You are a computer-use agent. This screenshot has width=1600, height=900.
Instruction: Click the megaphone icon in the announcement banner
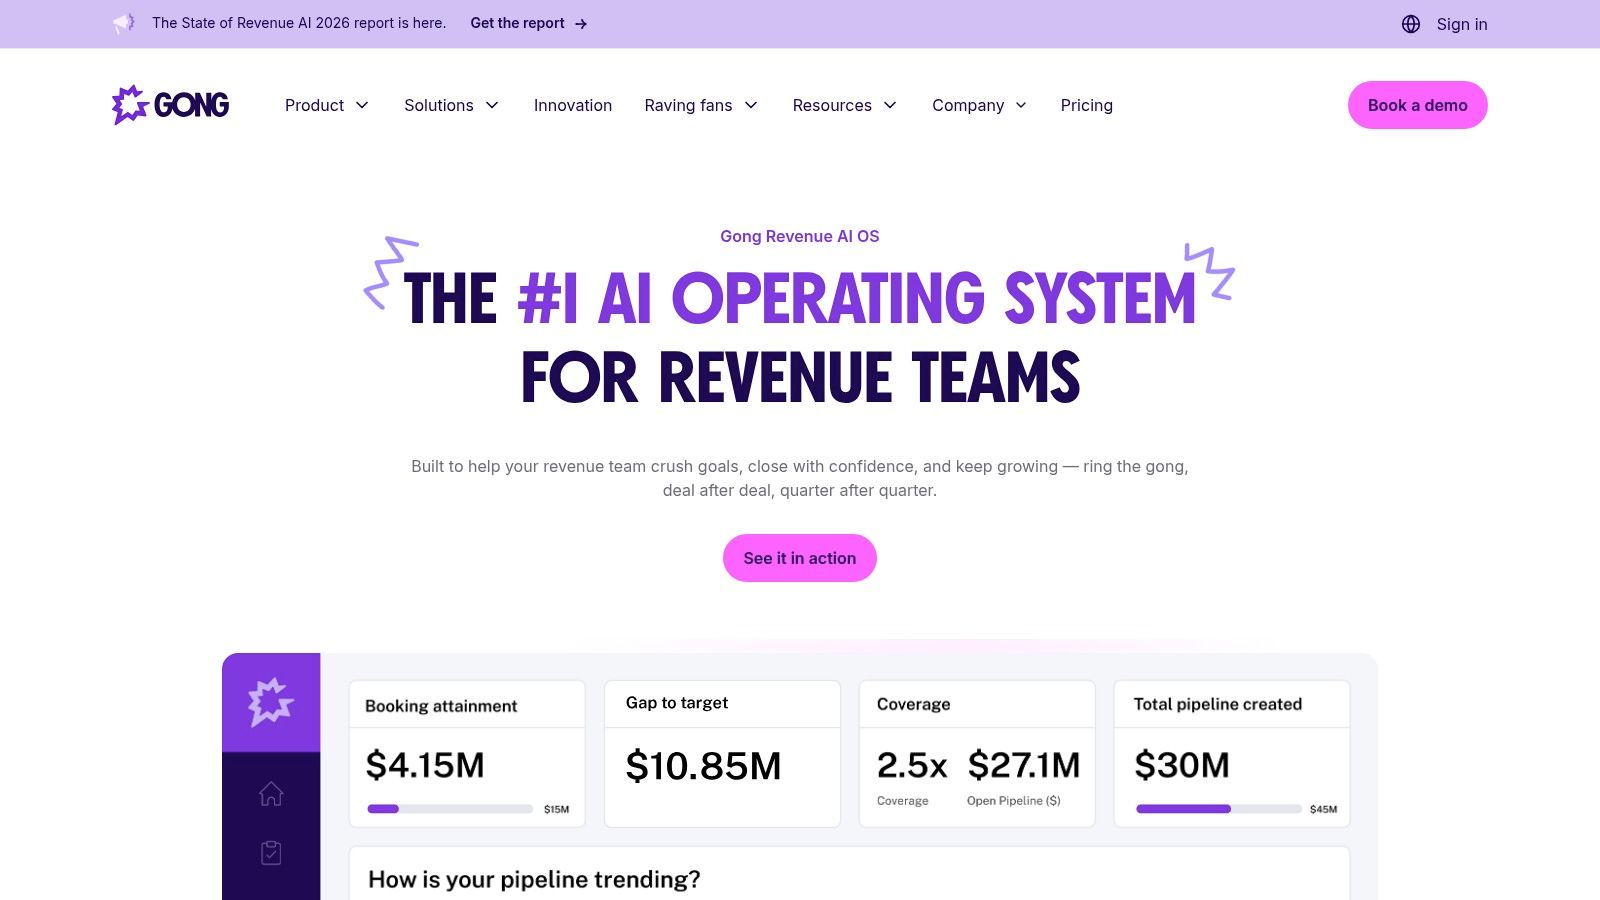(x=123, y=22)
